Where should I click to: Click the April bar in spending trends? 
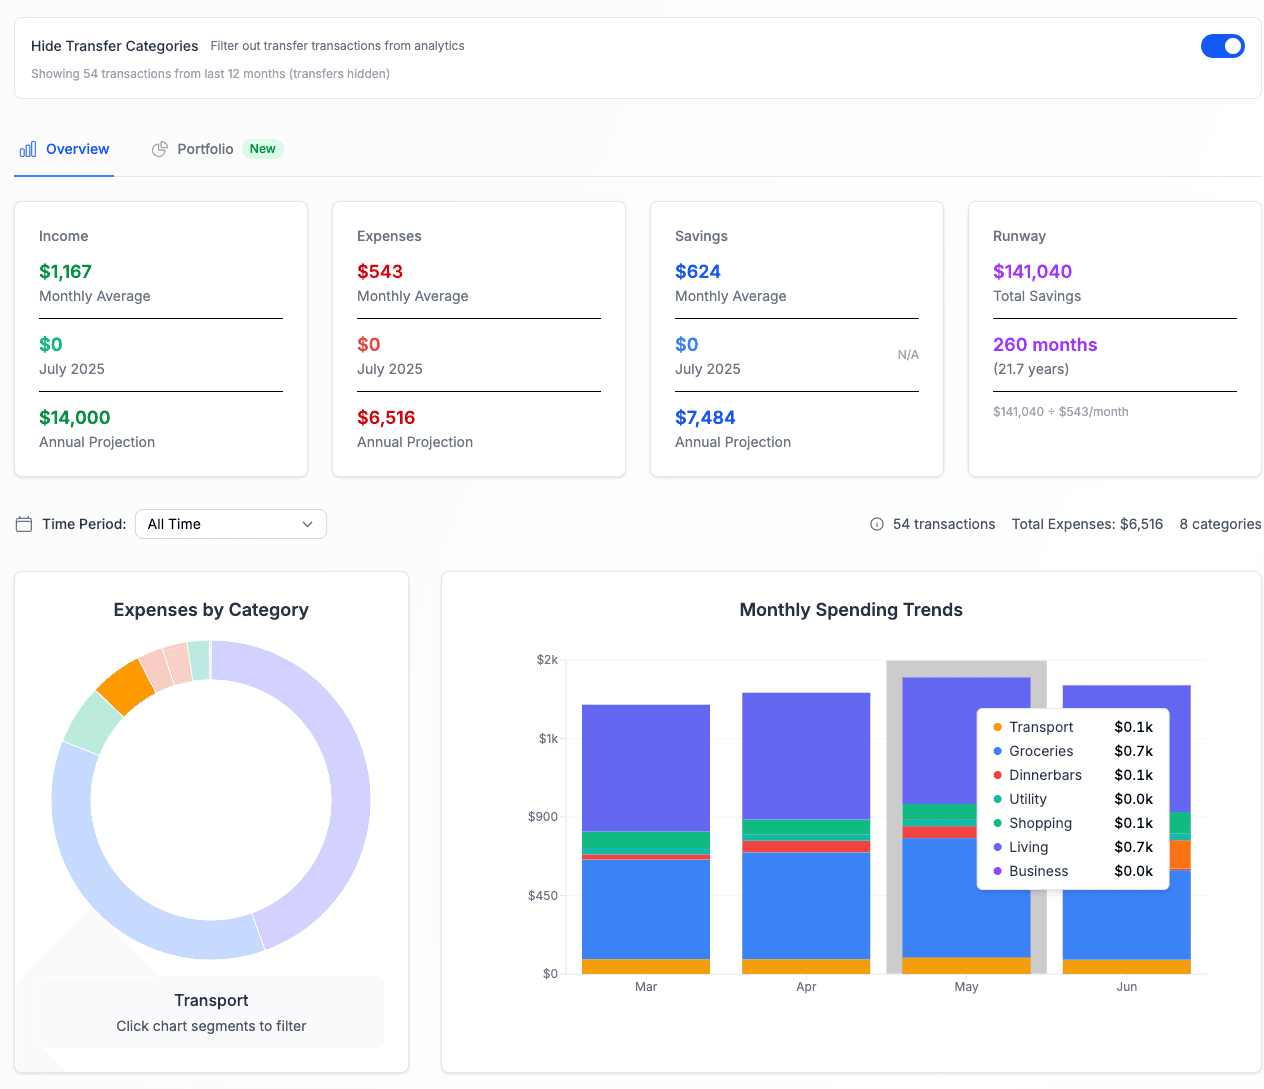(x=806, y=830)
